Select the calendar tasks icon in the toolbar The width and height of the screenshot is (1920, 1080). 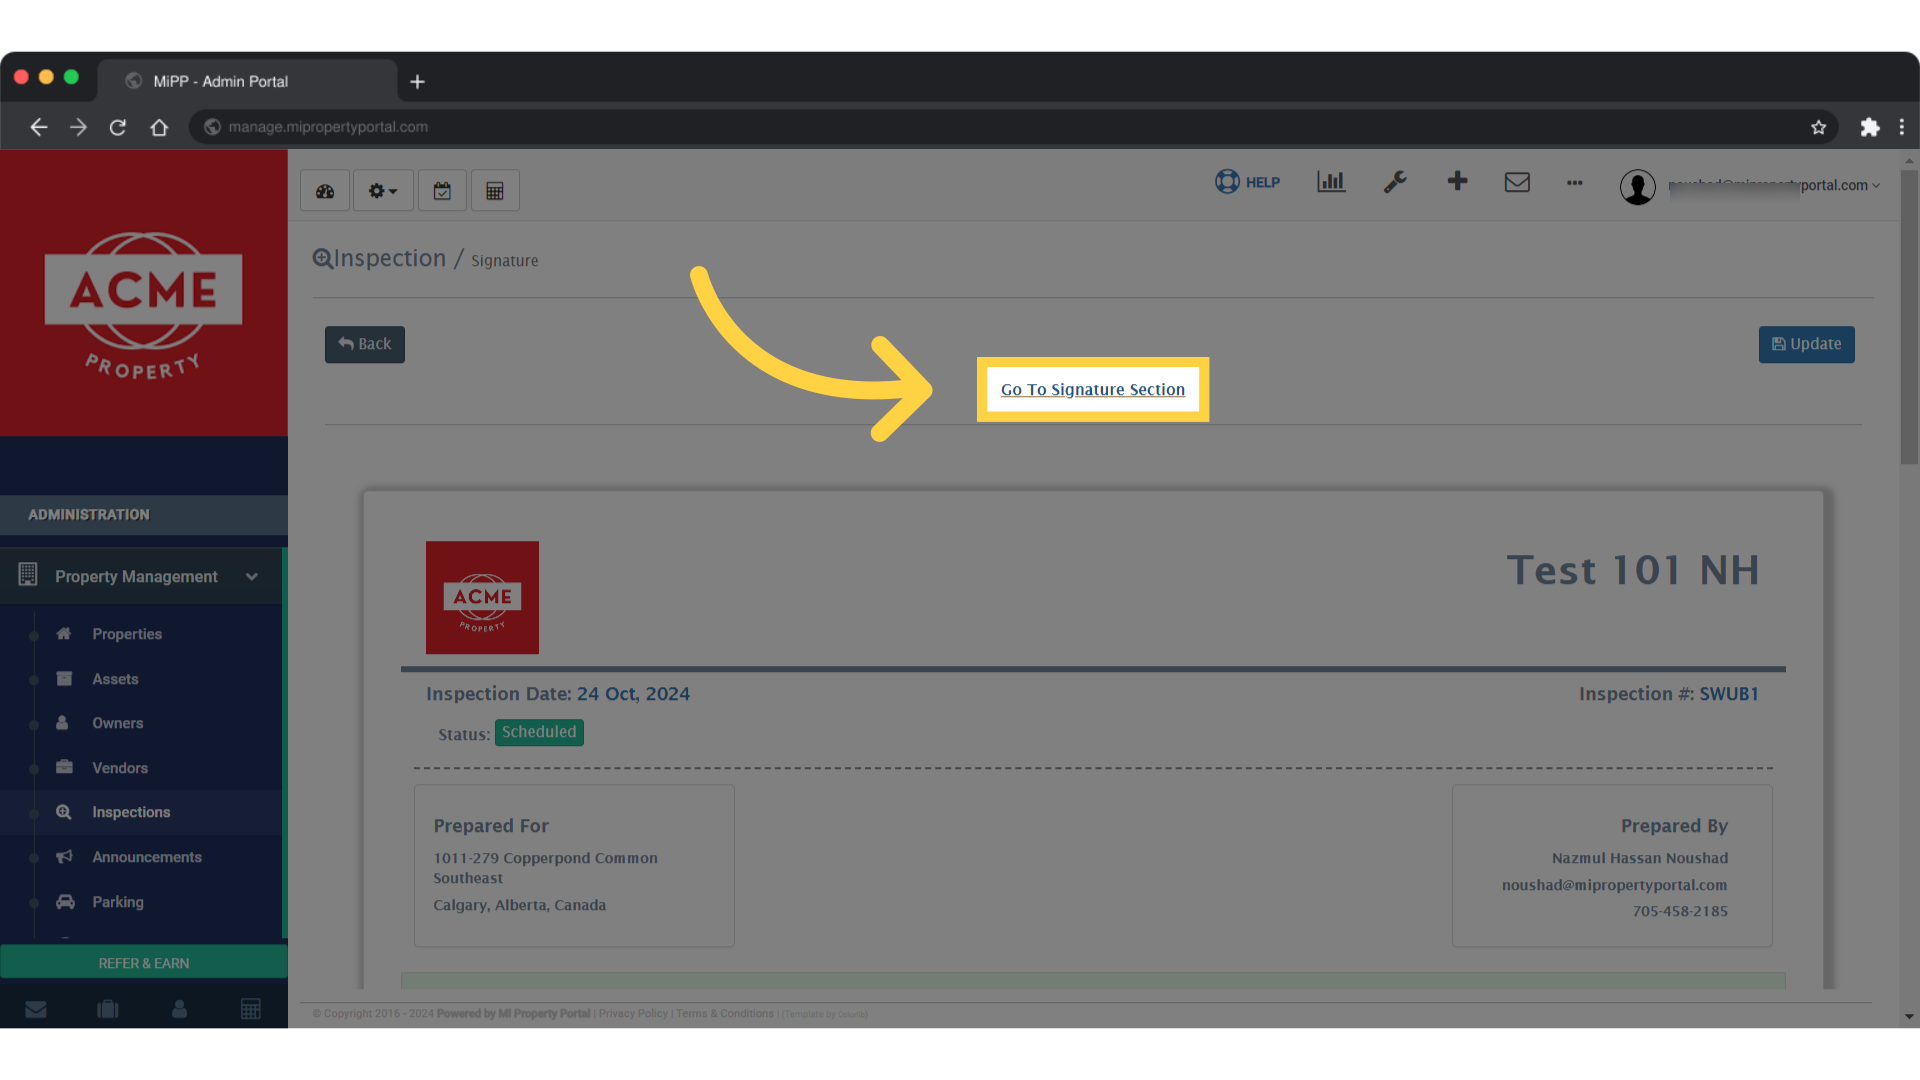coord(442,190)
